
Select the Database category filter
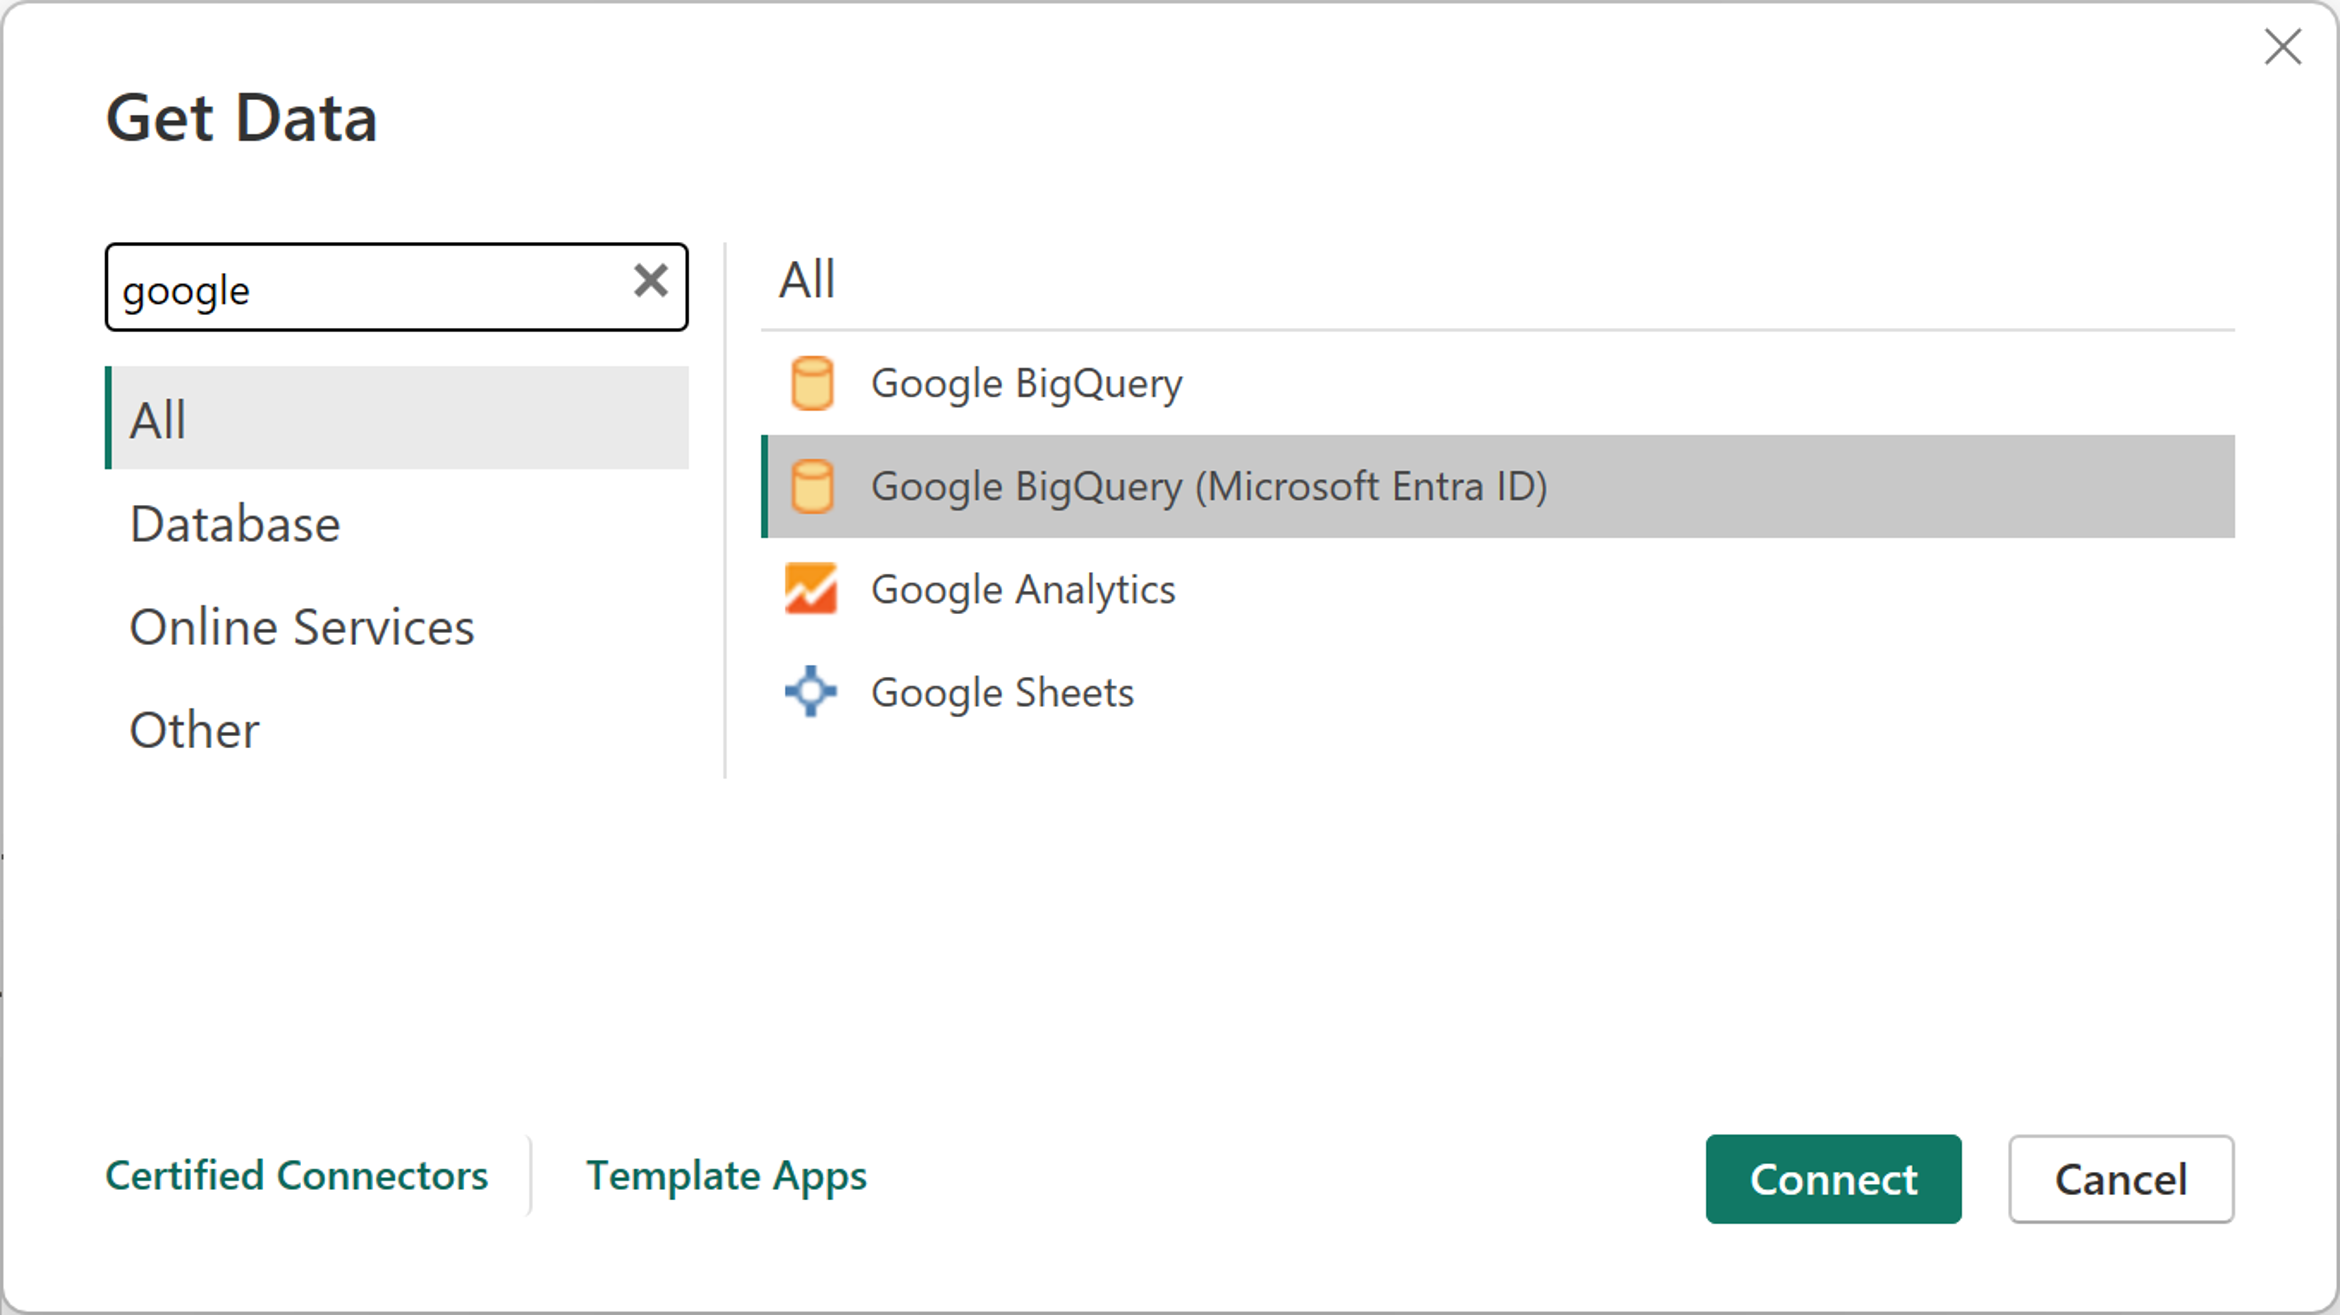click(233, 522)
